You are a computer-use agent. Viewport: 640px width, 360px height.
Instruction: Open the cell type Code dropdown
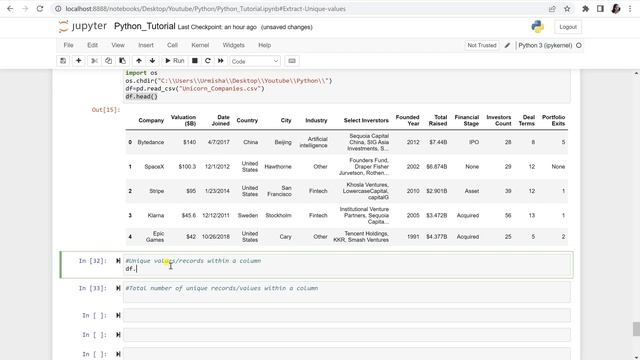click(255, 61)
